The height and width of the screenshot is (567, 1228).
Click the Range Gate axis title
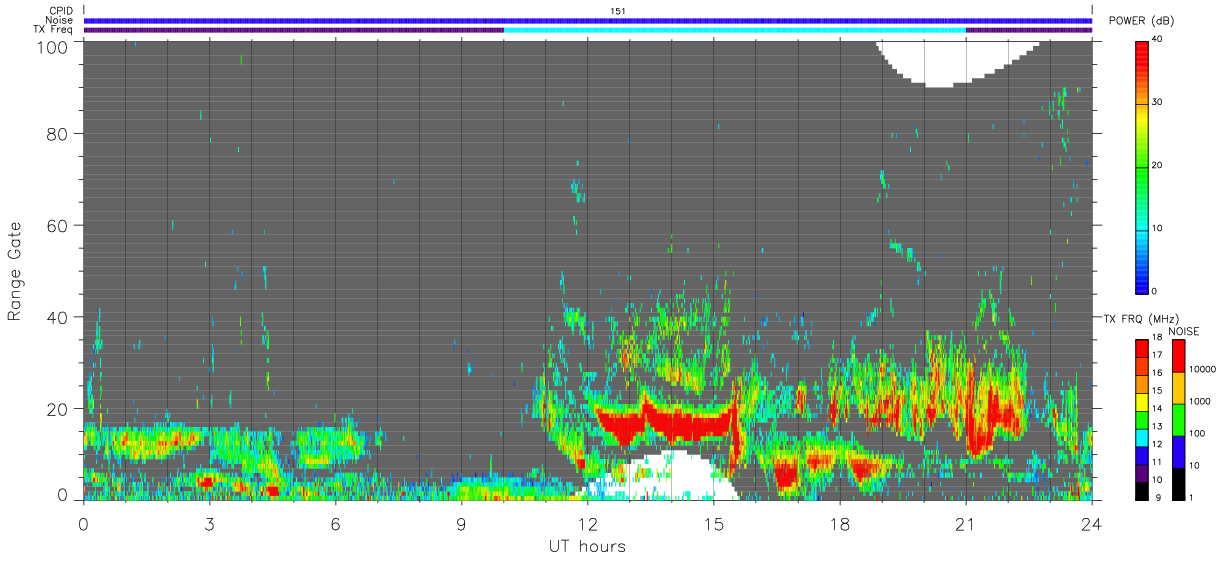tap(16, 271)
